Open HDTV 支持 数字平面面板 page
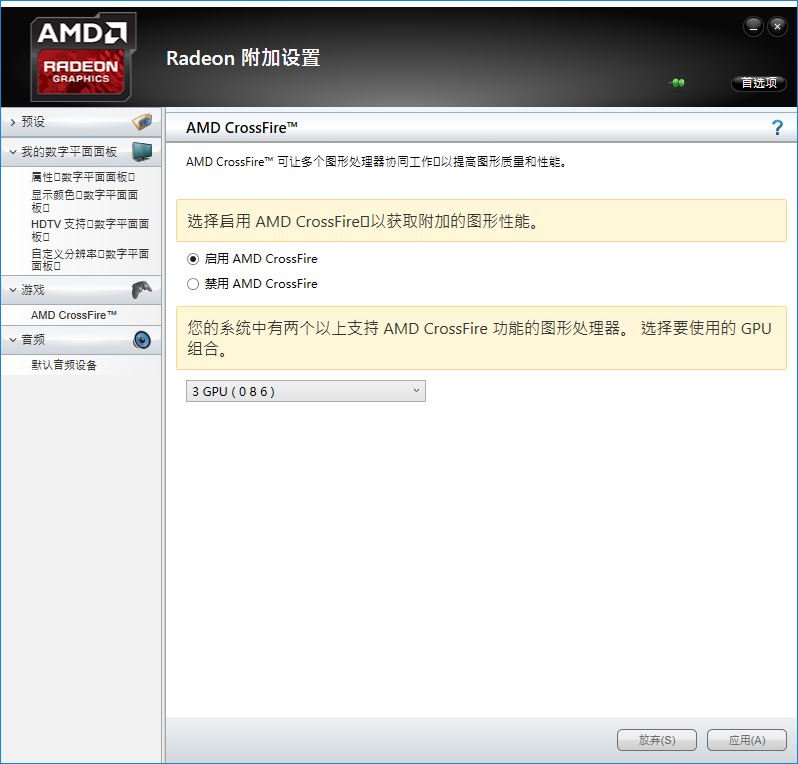The width and height of the screenshot is (798, 764). pyautogui.click(x=90, y=230)
